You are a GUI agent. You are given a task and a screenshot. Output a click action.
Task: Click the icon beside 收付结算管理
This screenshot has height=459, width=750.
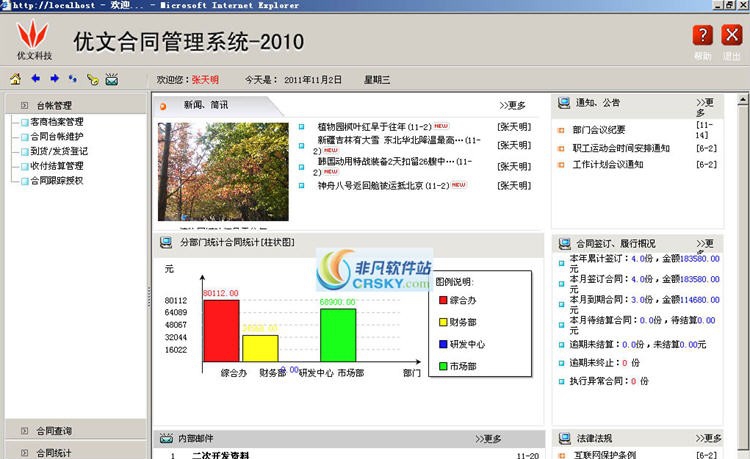point(24,167)
